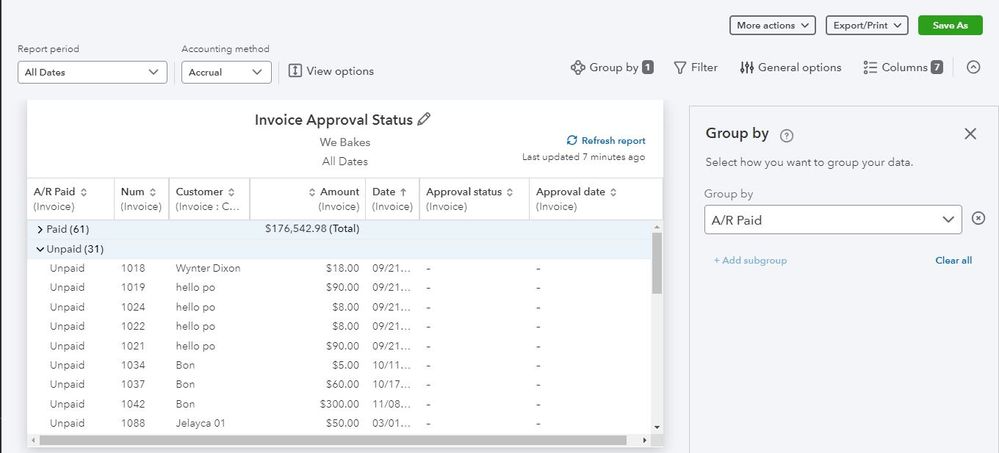Open the Group by options
This screenshot has width=999, height=453.
point(611,68)
